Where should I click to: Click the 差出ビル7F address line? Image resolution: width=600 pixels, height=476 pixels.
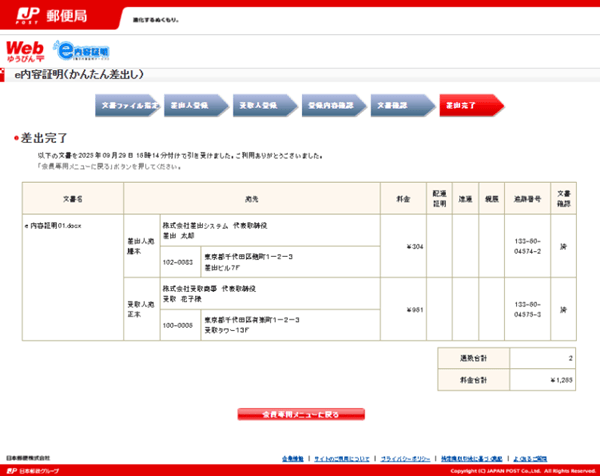click(222, 268)
